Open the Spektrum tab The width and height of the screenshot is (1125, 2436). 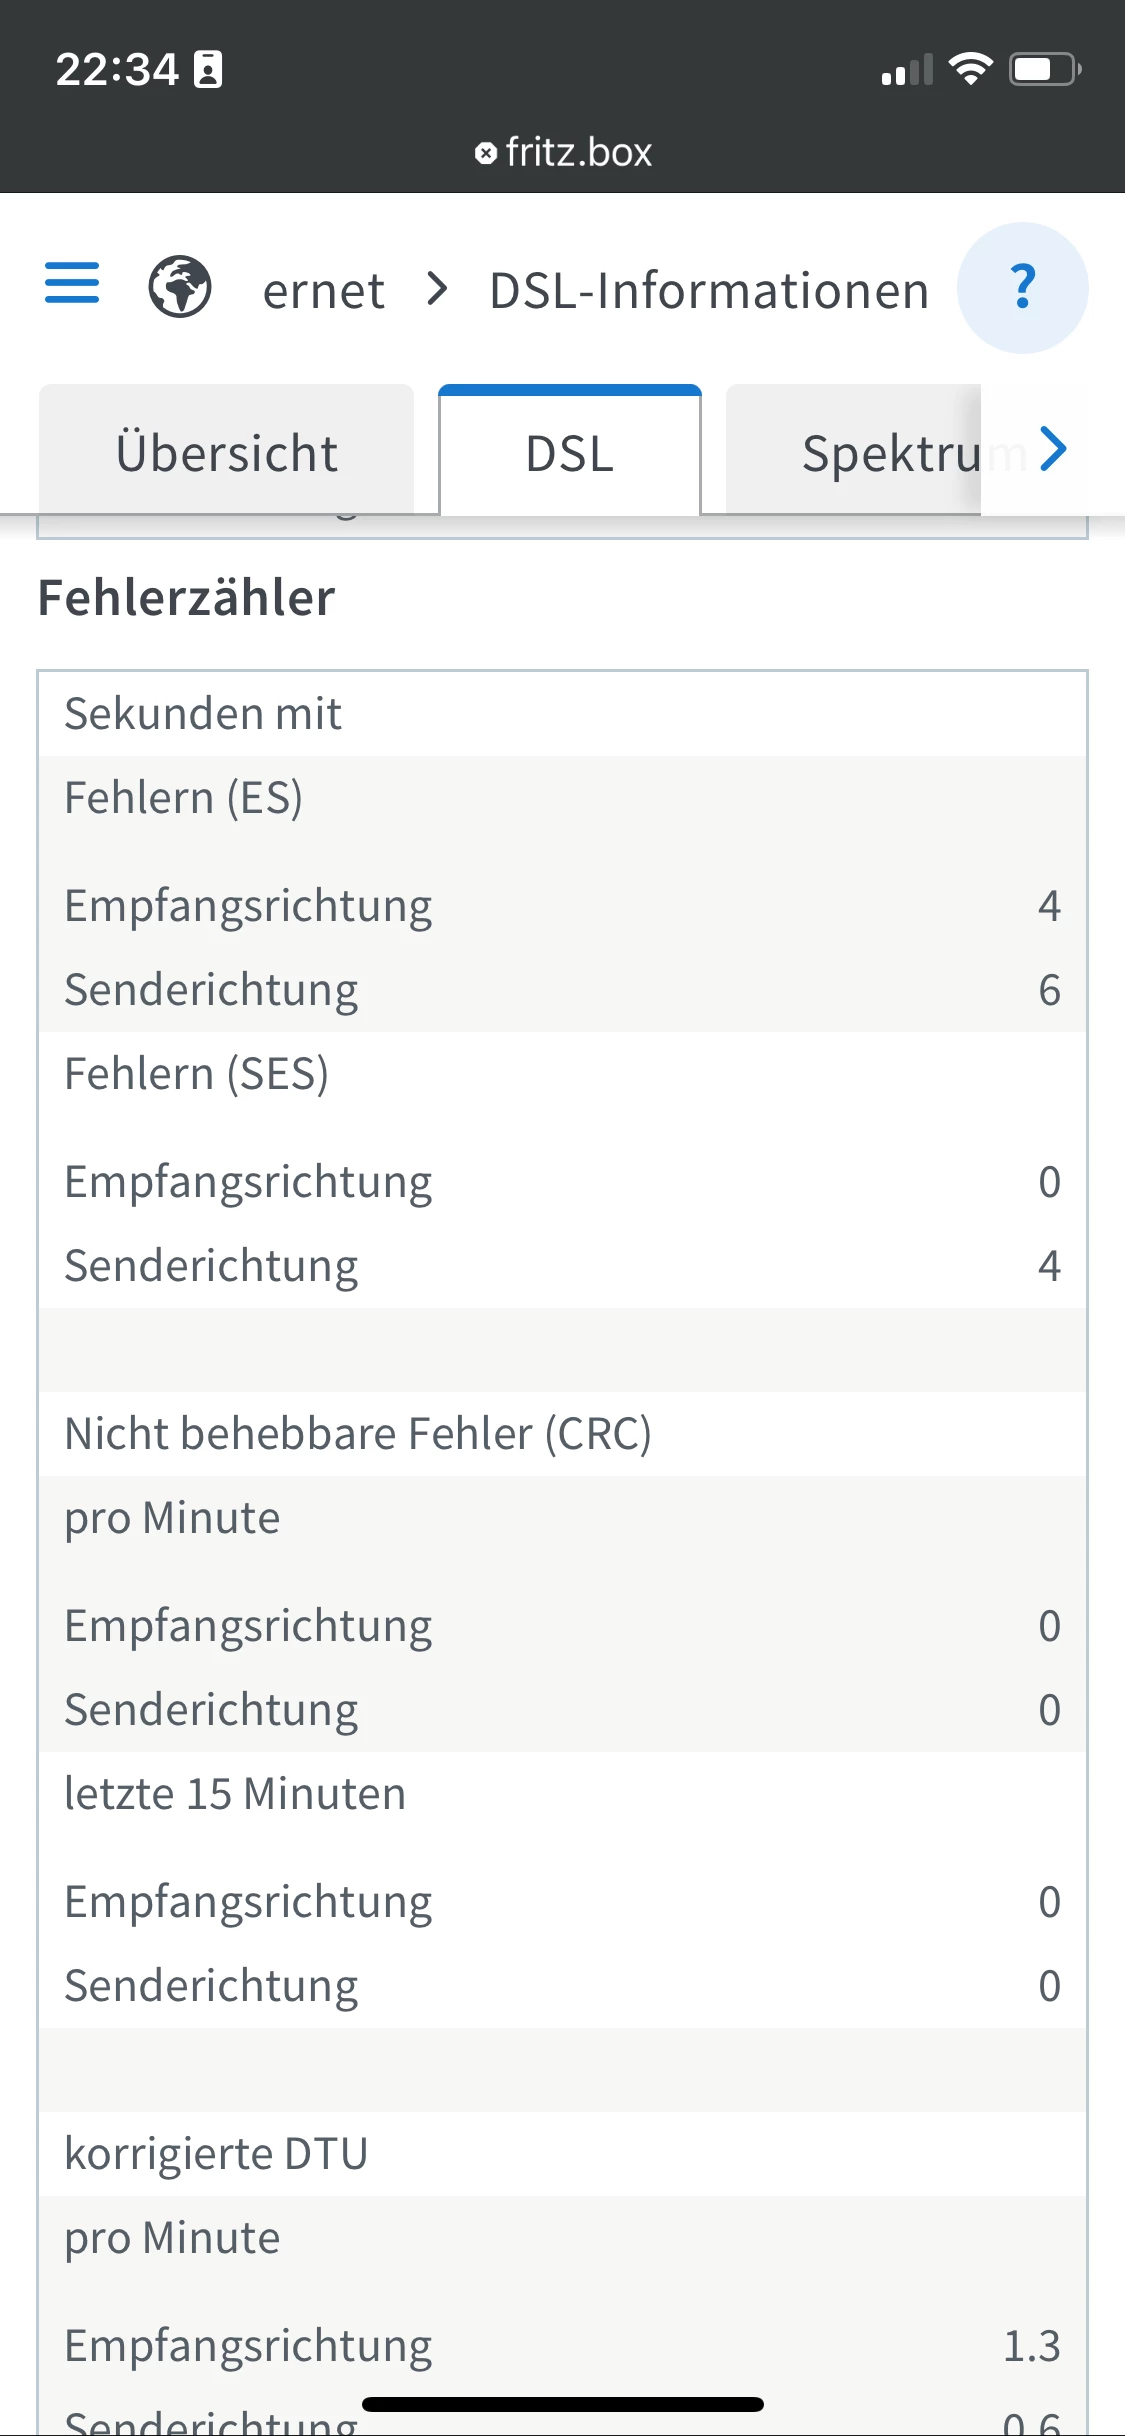pyautogui.click(x=890, y=453)
